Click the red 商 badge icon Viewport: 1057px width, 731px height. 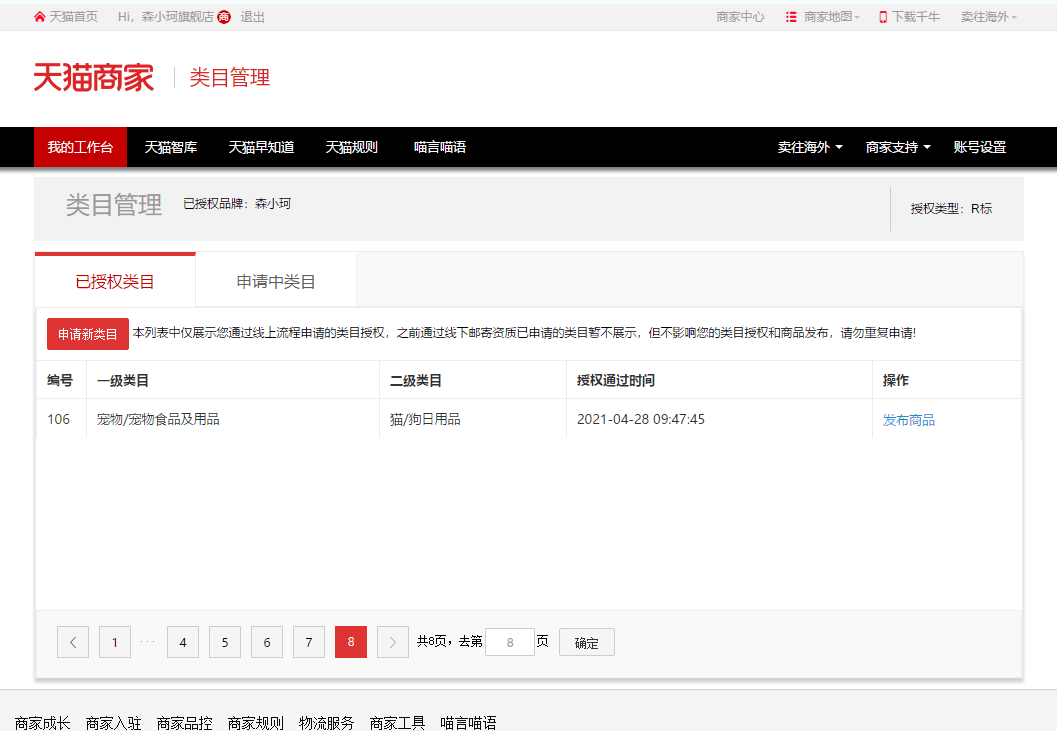(x=224, y=17)
